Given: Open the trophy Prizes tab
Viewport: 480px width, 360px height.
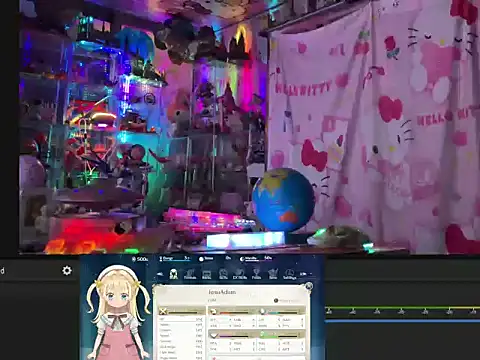Looking at the screenshot, I should tap(256, 274).
